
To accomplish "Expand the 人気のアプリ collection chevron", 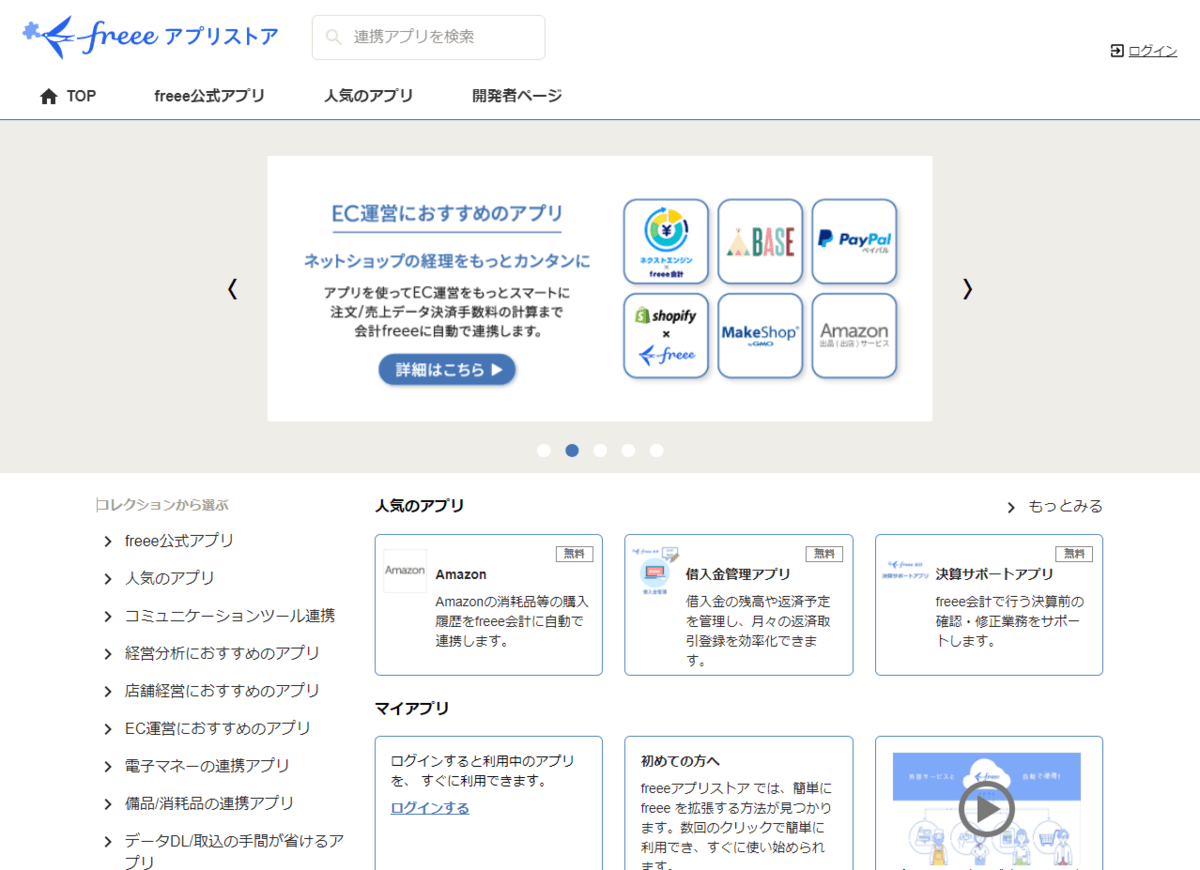I will [x=108, y=579].
